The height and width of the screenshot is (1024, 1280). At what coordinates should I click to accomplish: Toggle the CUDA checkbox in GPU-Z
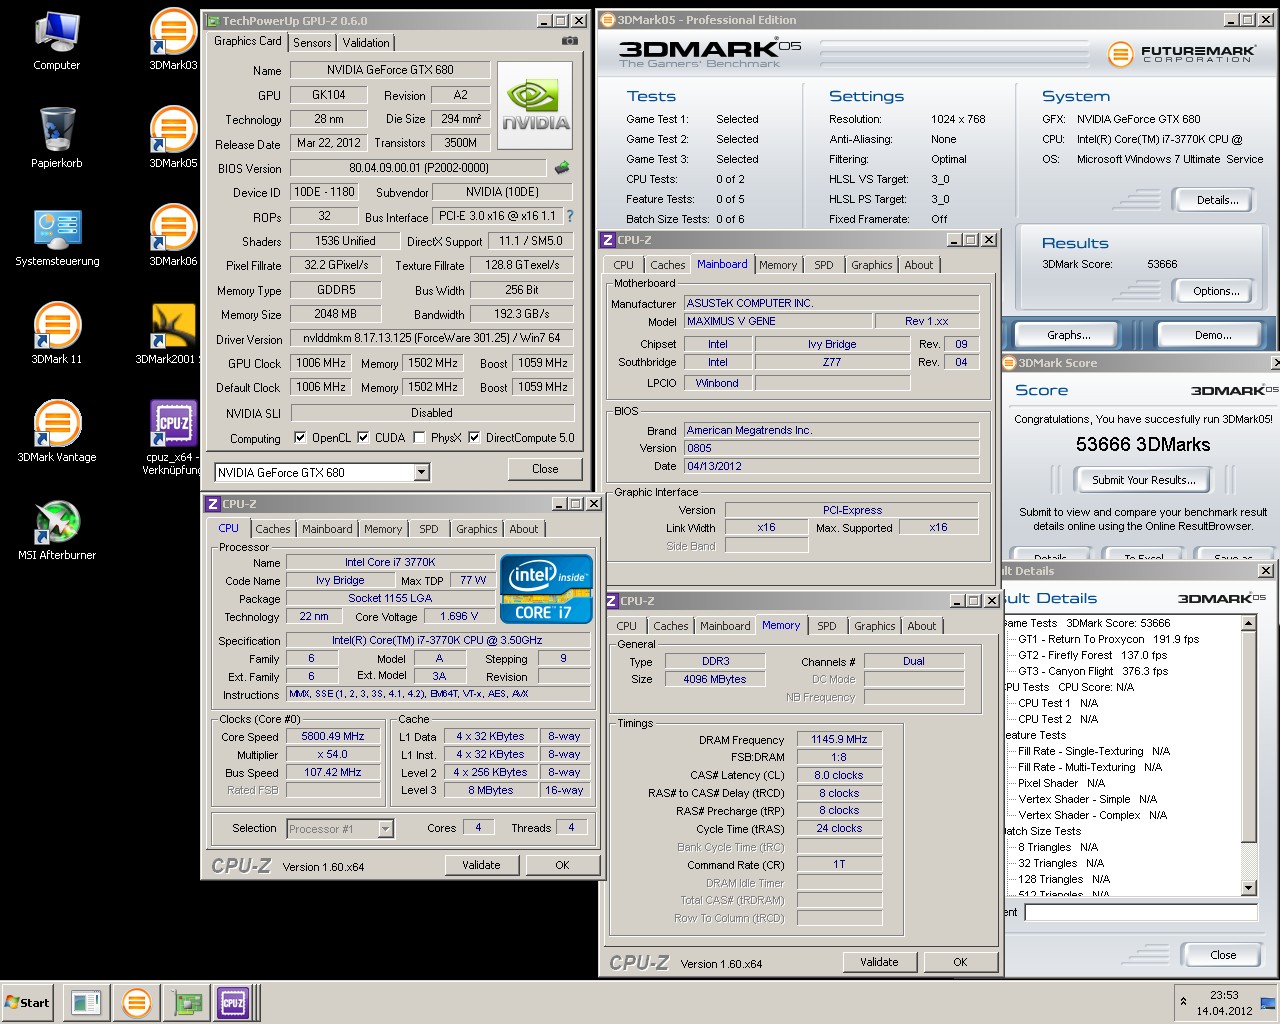(363, 437)
